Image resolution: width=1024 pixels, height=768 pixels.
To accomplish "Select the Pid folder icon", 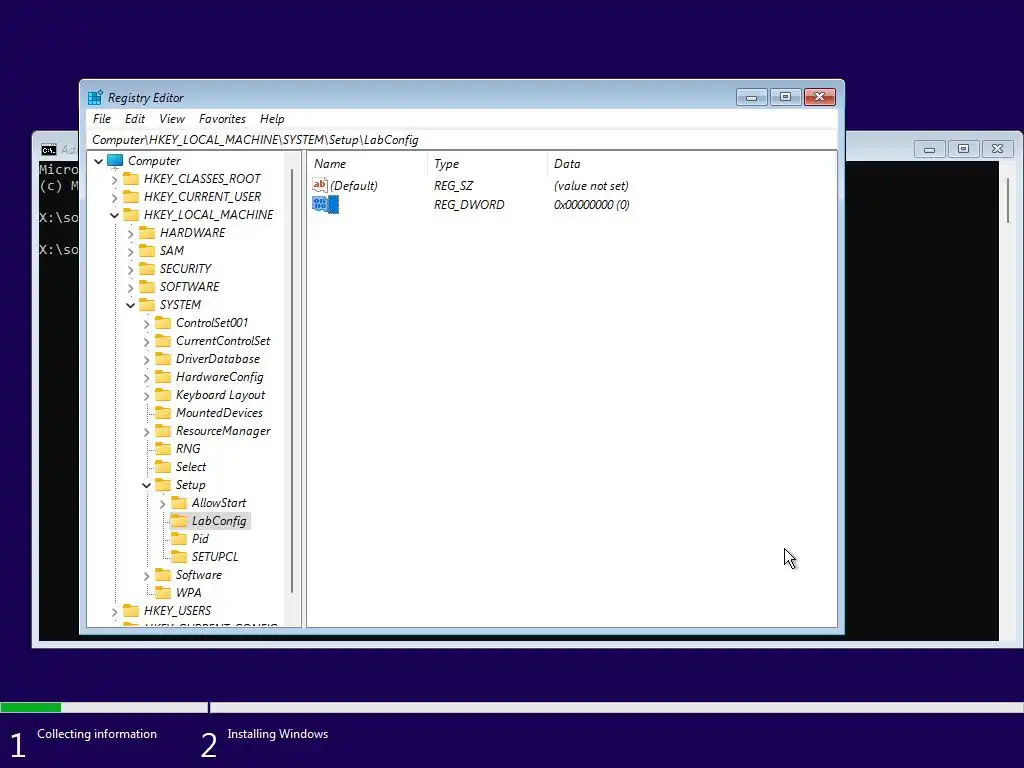I will pyautogui.click(x=179, y=539).
